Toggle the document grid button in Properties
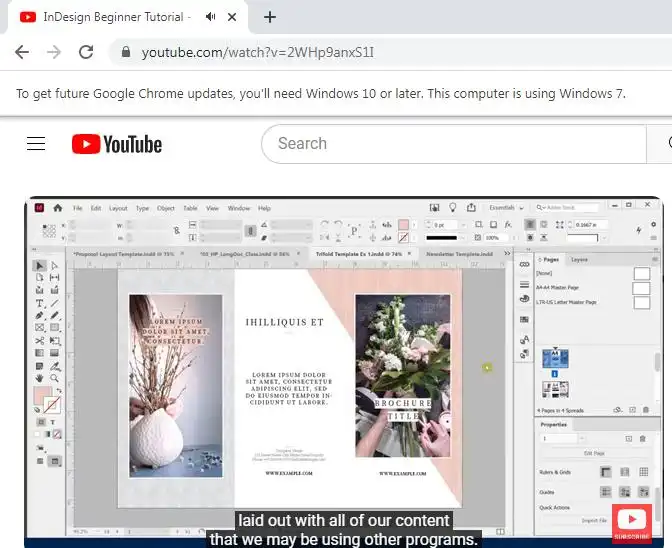Image resolution: width=672 pixels, height=548 pixels. pos(644,472)
